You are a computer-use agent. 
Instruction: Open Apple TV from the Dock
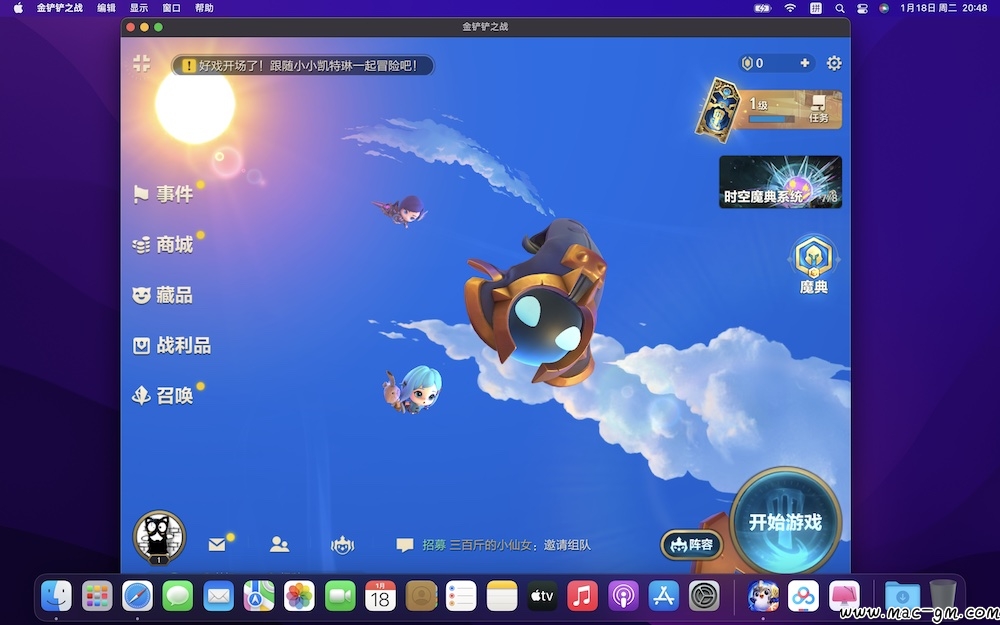(x=542, y=596)
